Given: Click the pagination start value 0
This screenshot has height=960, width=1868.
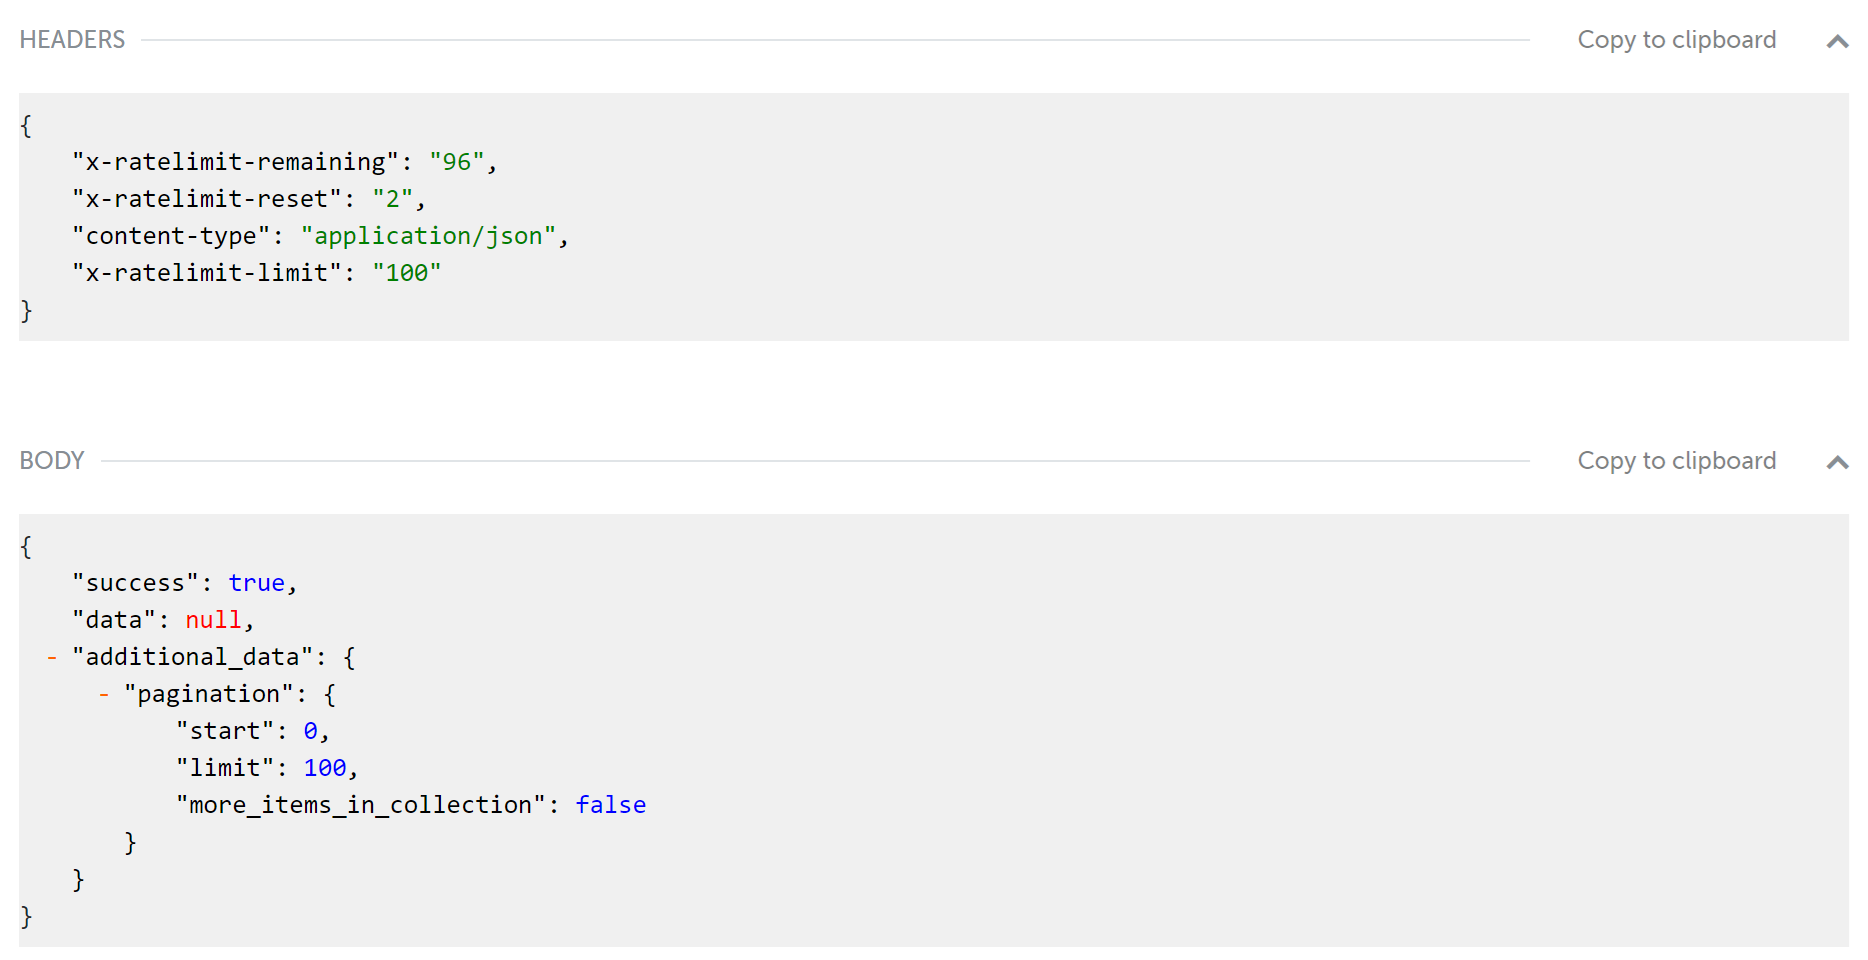Looking at the screenshot, I should click(311, 730).
